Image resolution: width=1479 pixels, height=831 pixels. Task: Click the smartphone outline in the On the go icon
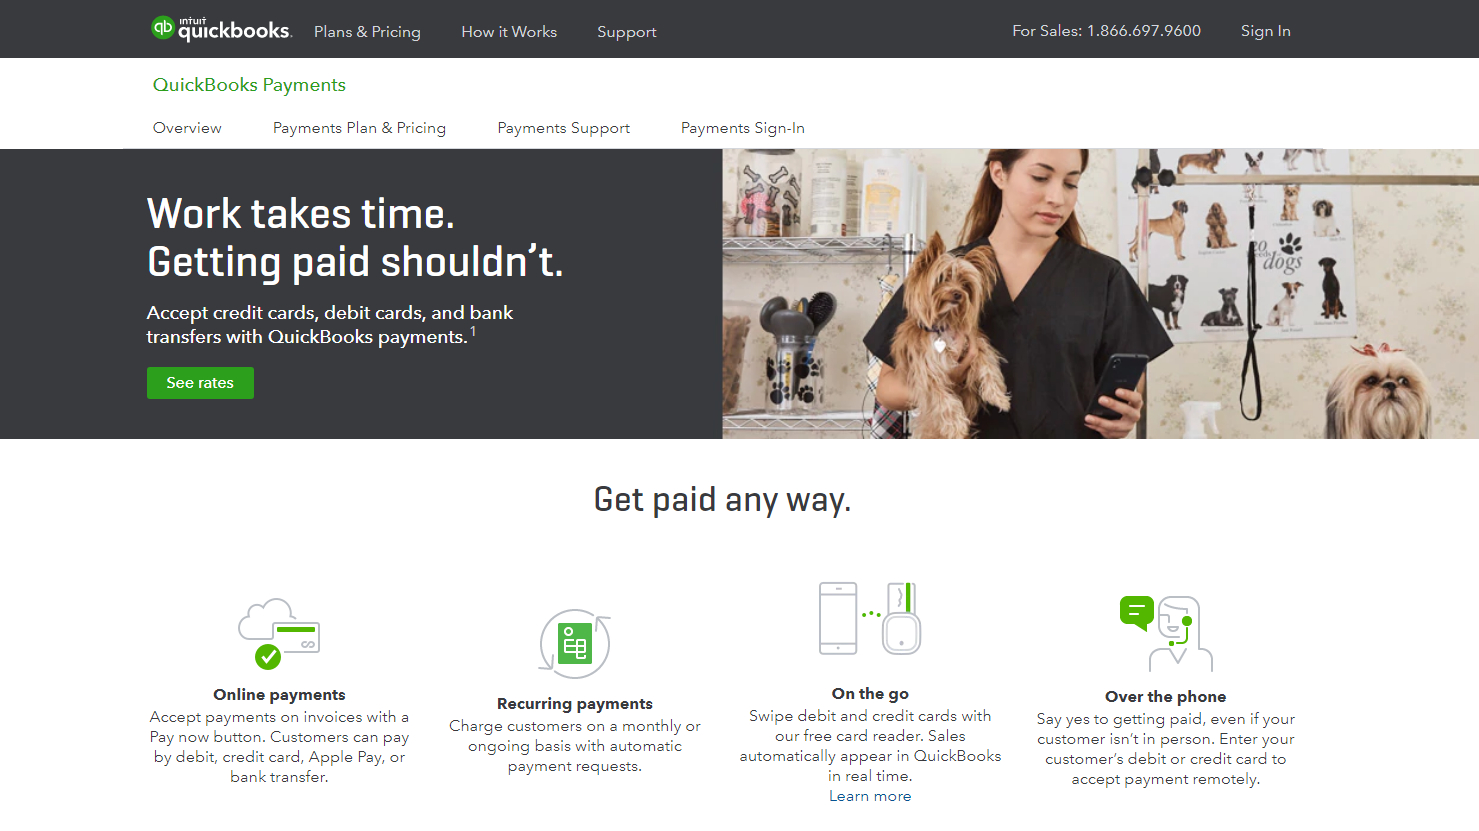[838, 618]
